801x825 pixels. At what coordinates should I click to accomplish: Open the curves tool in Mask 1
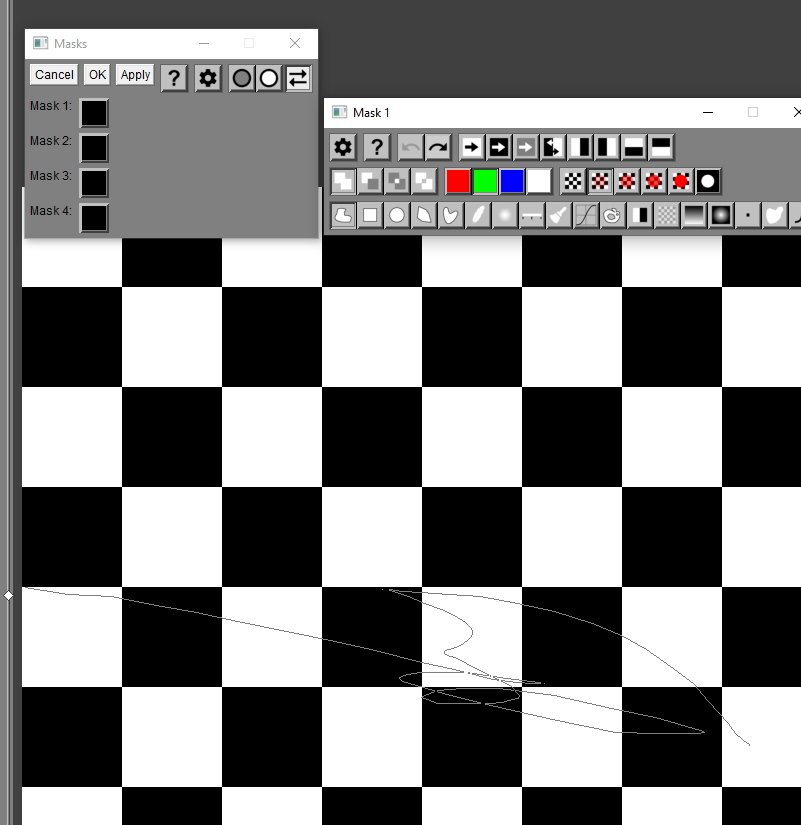(x=586, y=214)
